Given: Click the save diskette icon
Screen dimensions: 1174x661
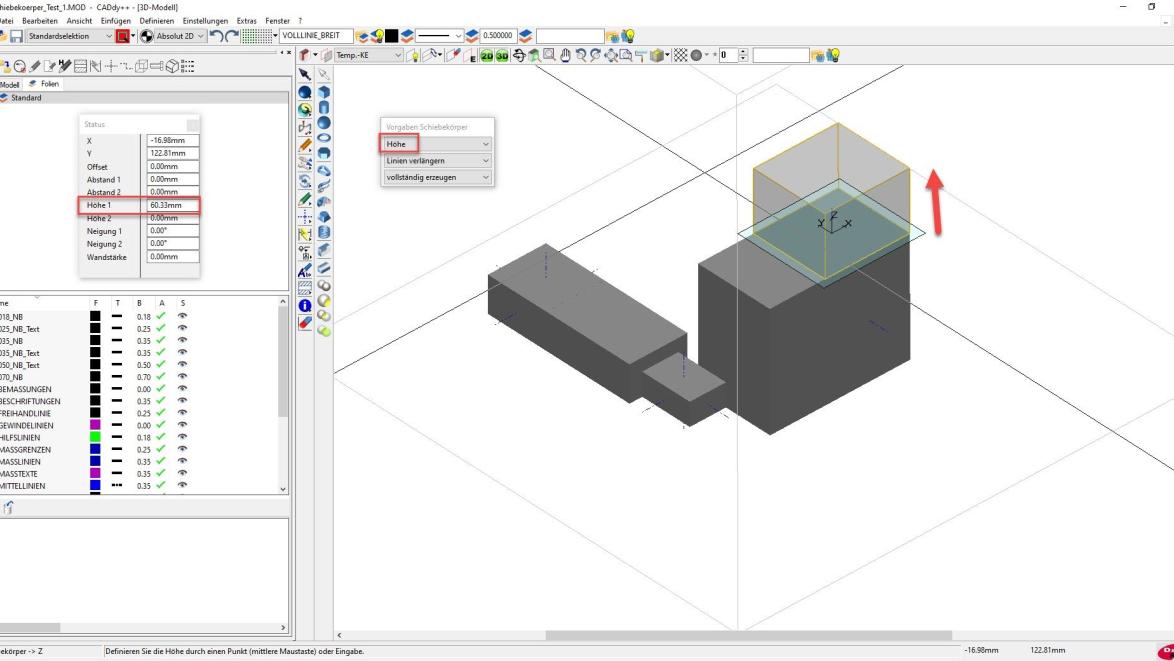Looking at the screenshot, I should pos(17,36).
